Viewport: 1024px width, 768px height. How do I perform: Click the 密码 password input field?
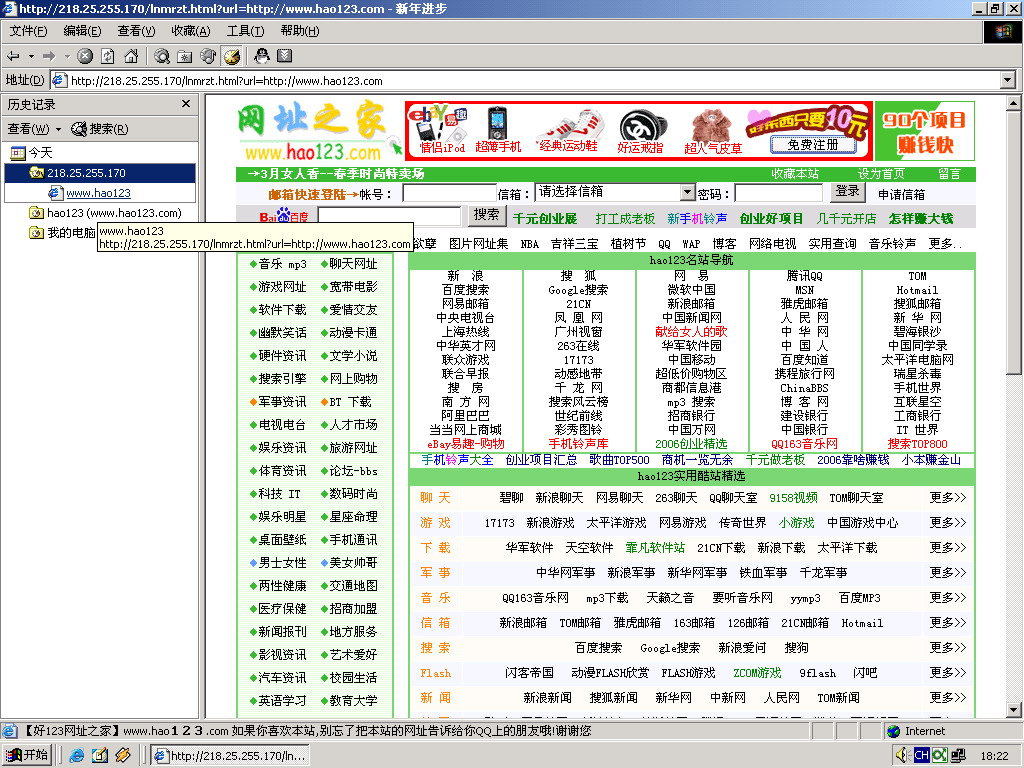(778, 193)
